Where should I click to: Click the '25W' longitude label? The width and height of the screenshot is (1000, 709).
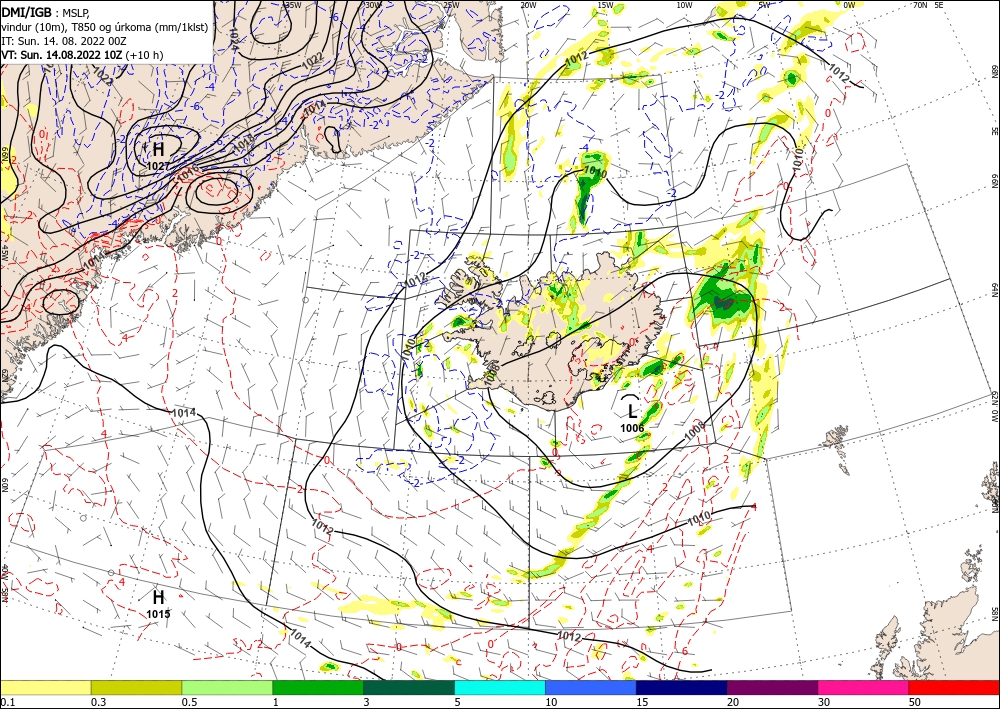(x=451, y=4)
